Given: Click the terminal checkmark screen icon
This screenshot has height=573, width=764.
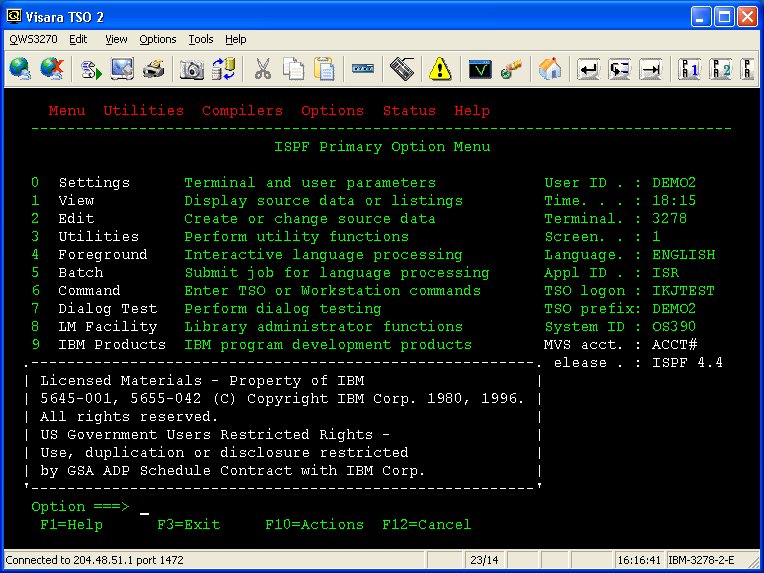Looking at the screenshot, I should tap(480, 69).
